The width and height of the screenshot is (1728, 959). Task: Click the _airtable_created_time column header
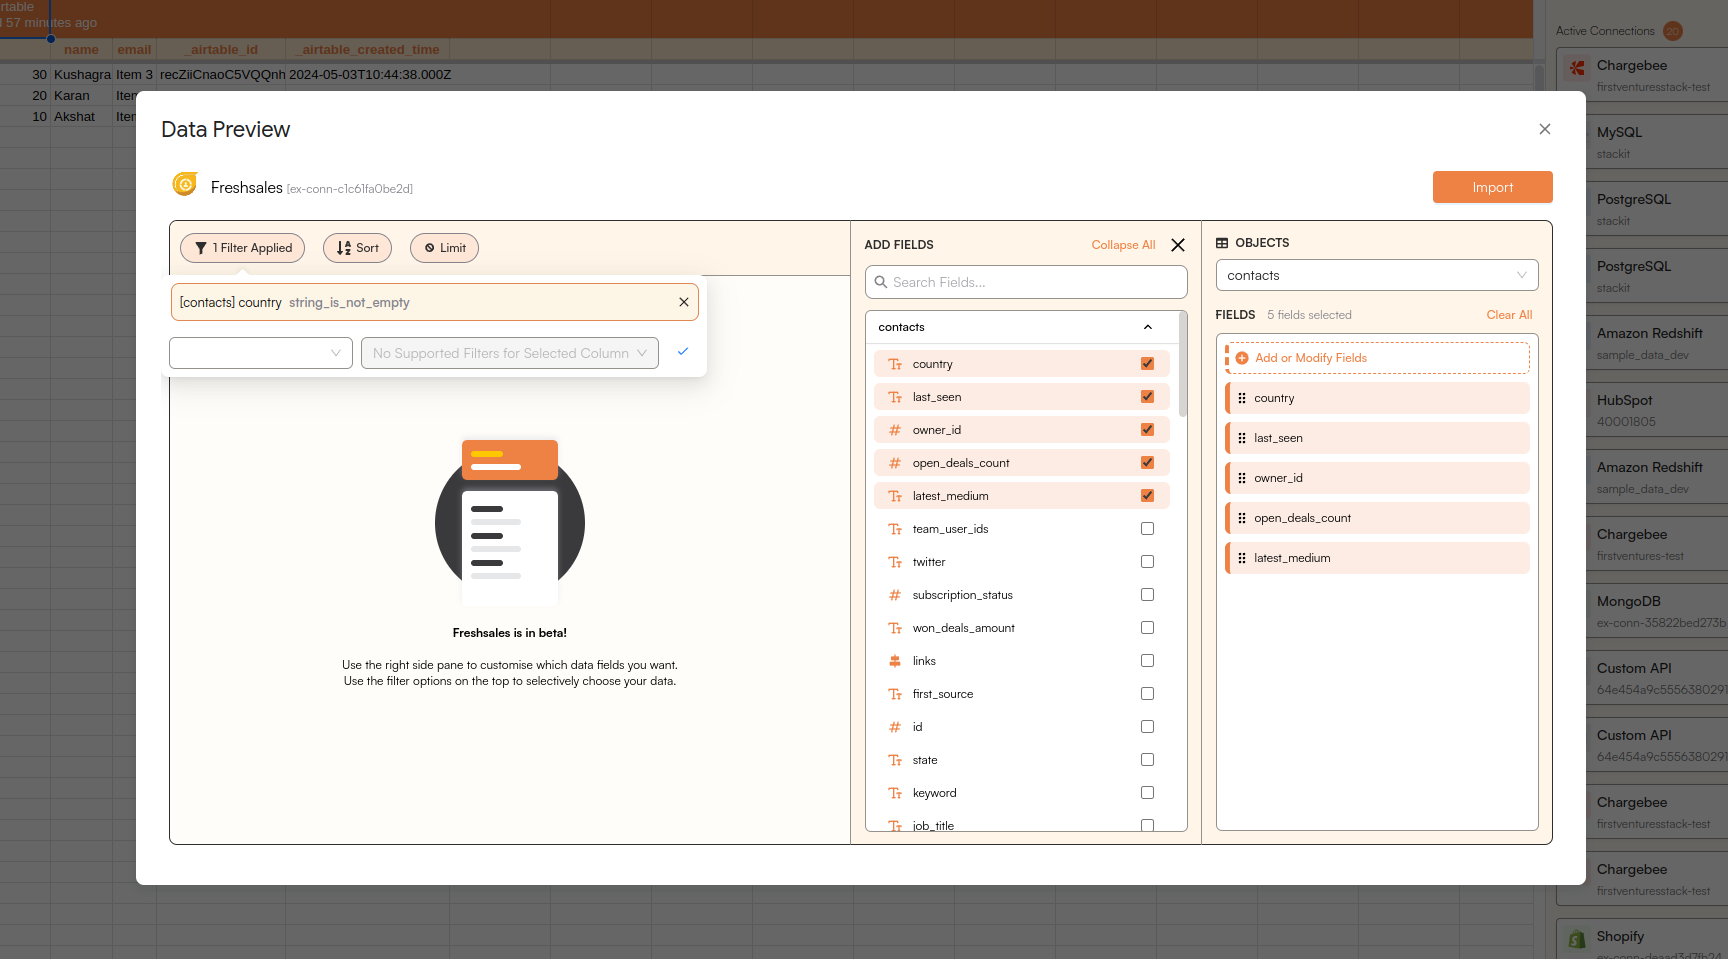tap(368, 49)
